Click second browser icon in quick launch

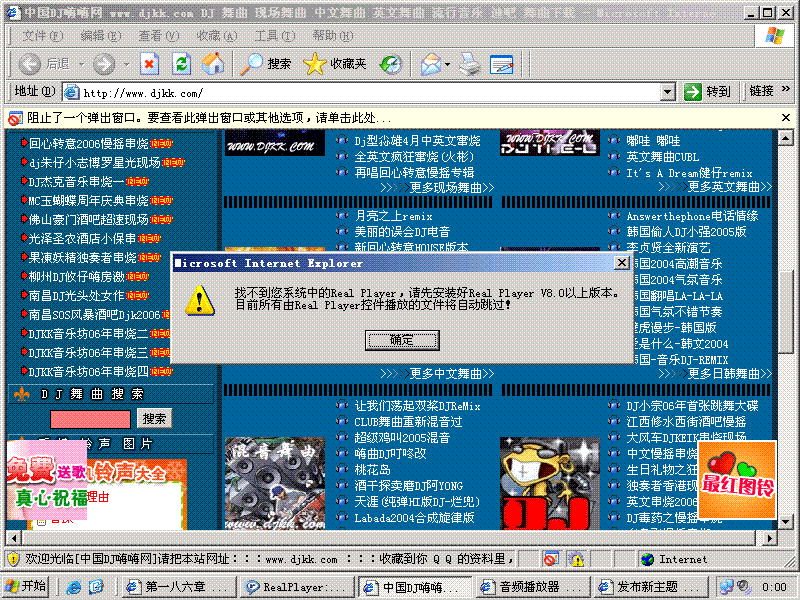point(96,587)
